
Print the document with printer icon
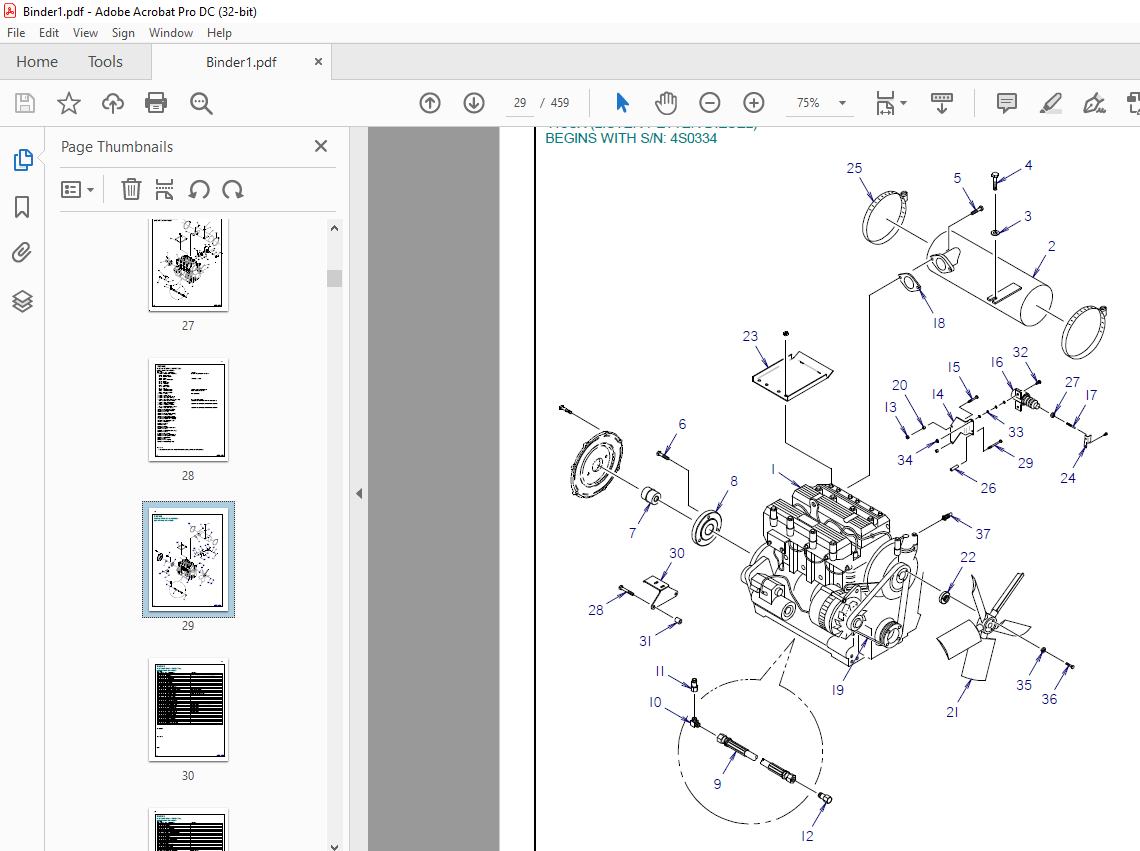pyautogui.click(x=156, y=103)
